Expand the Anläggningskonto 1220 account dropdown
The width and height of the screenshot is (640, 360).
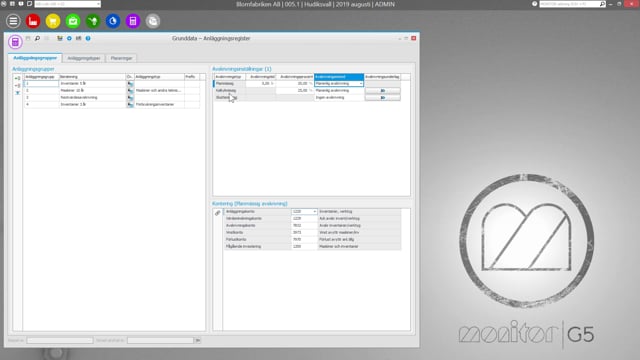(x=315, y=211)
